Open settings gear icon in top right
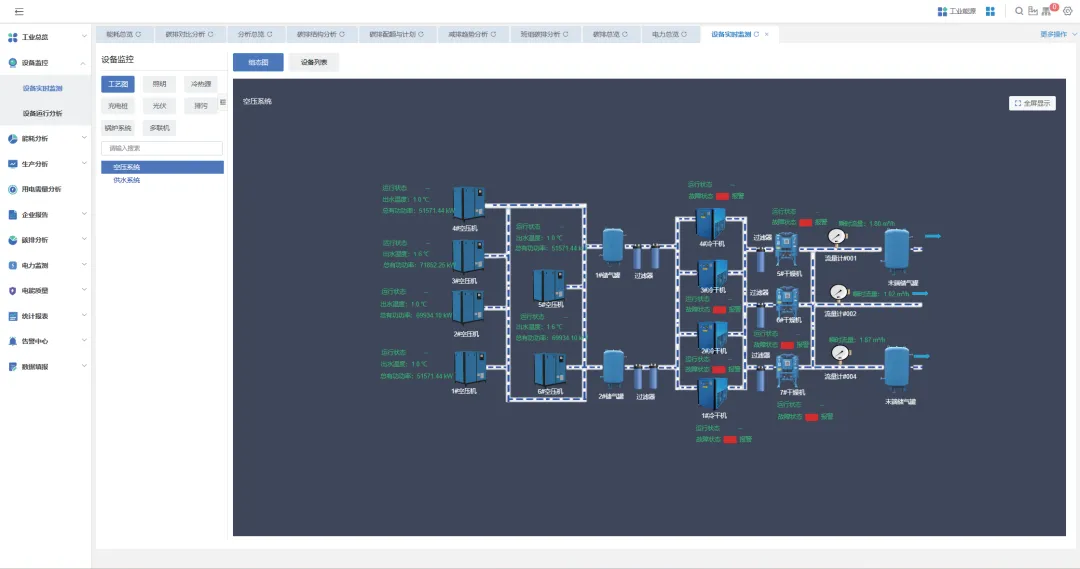This screenshot has height=569, width=1080. [x=1066, y=11]
